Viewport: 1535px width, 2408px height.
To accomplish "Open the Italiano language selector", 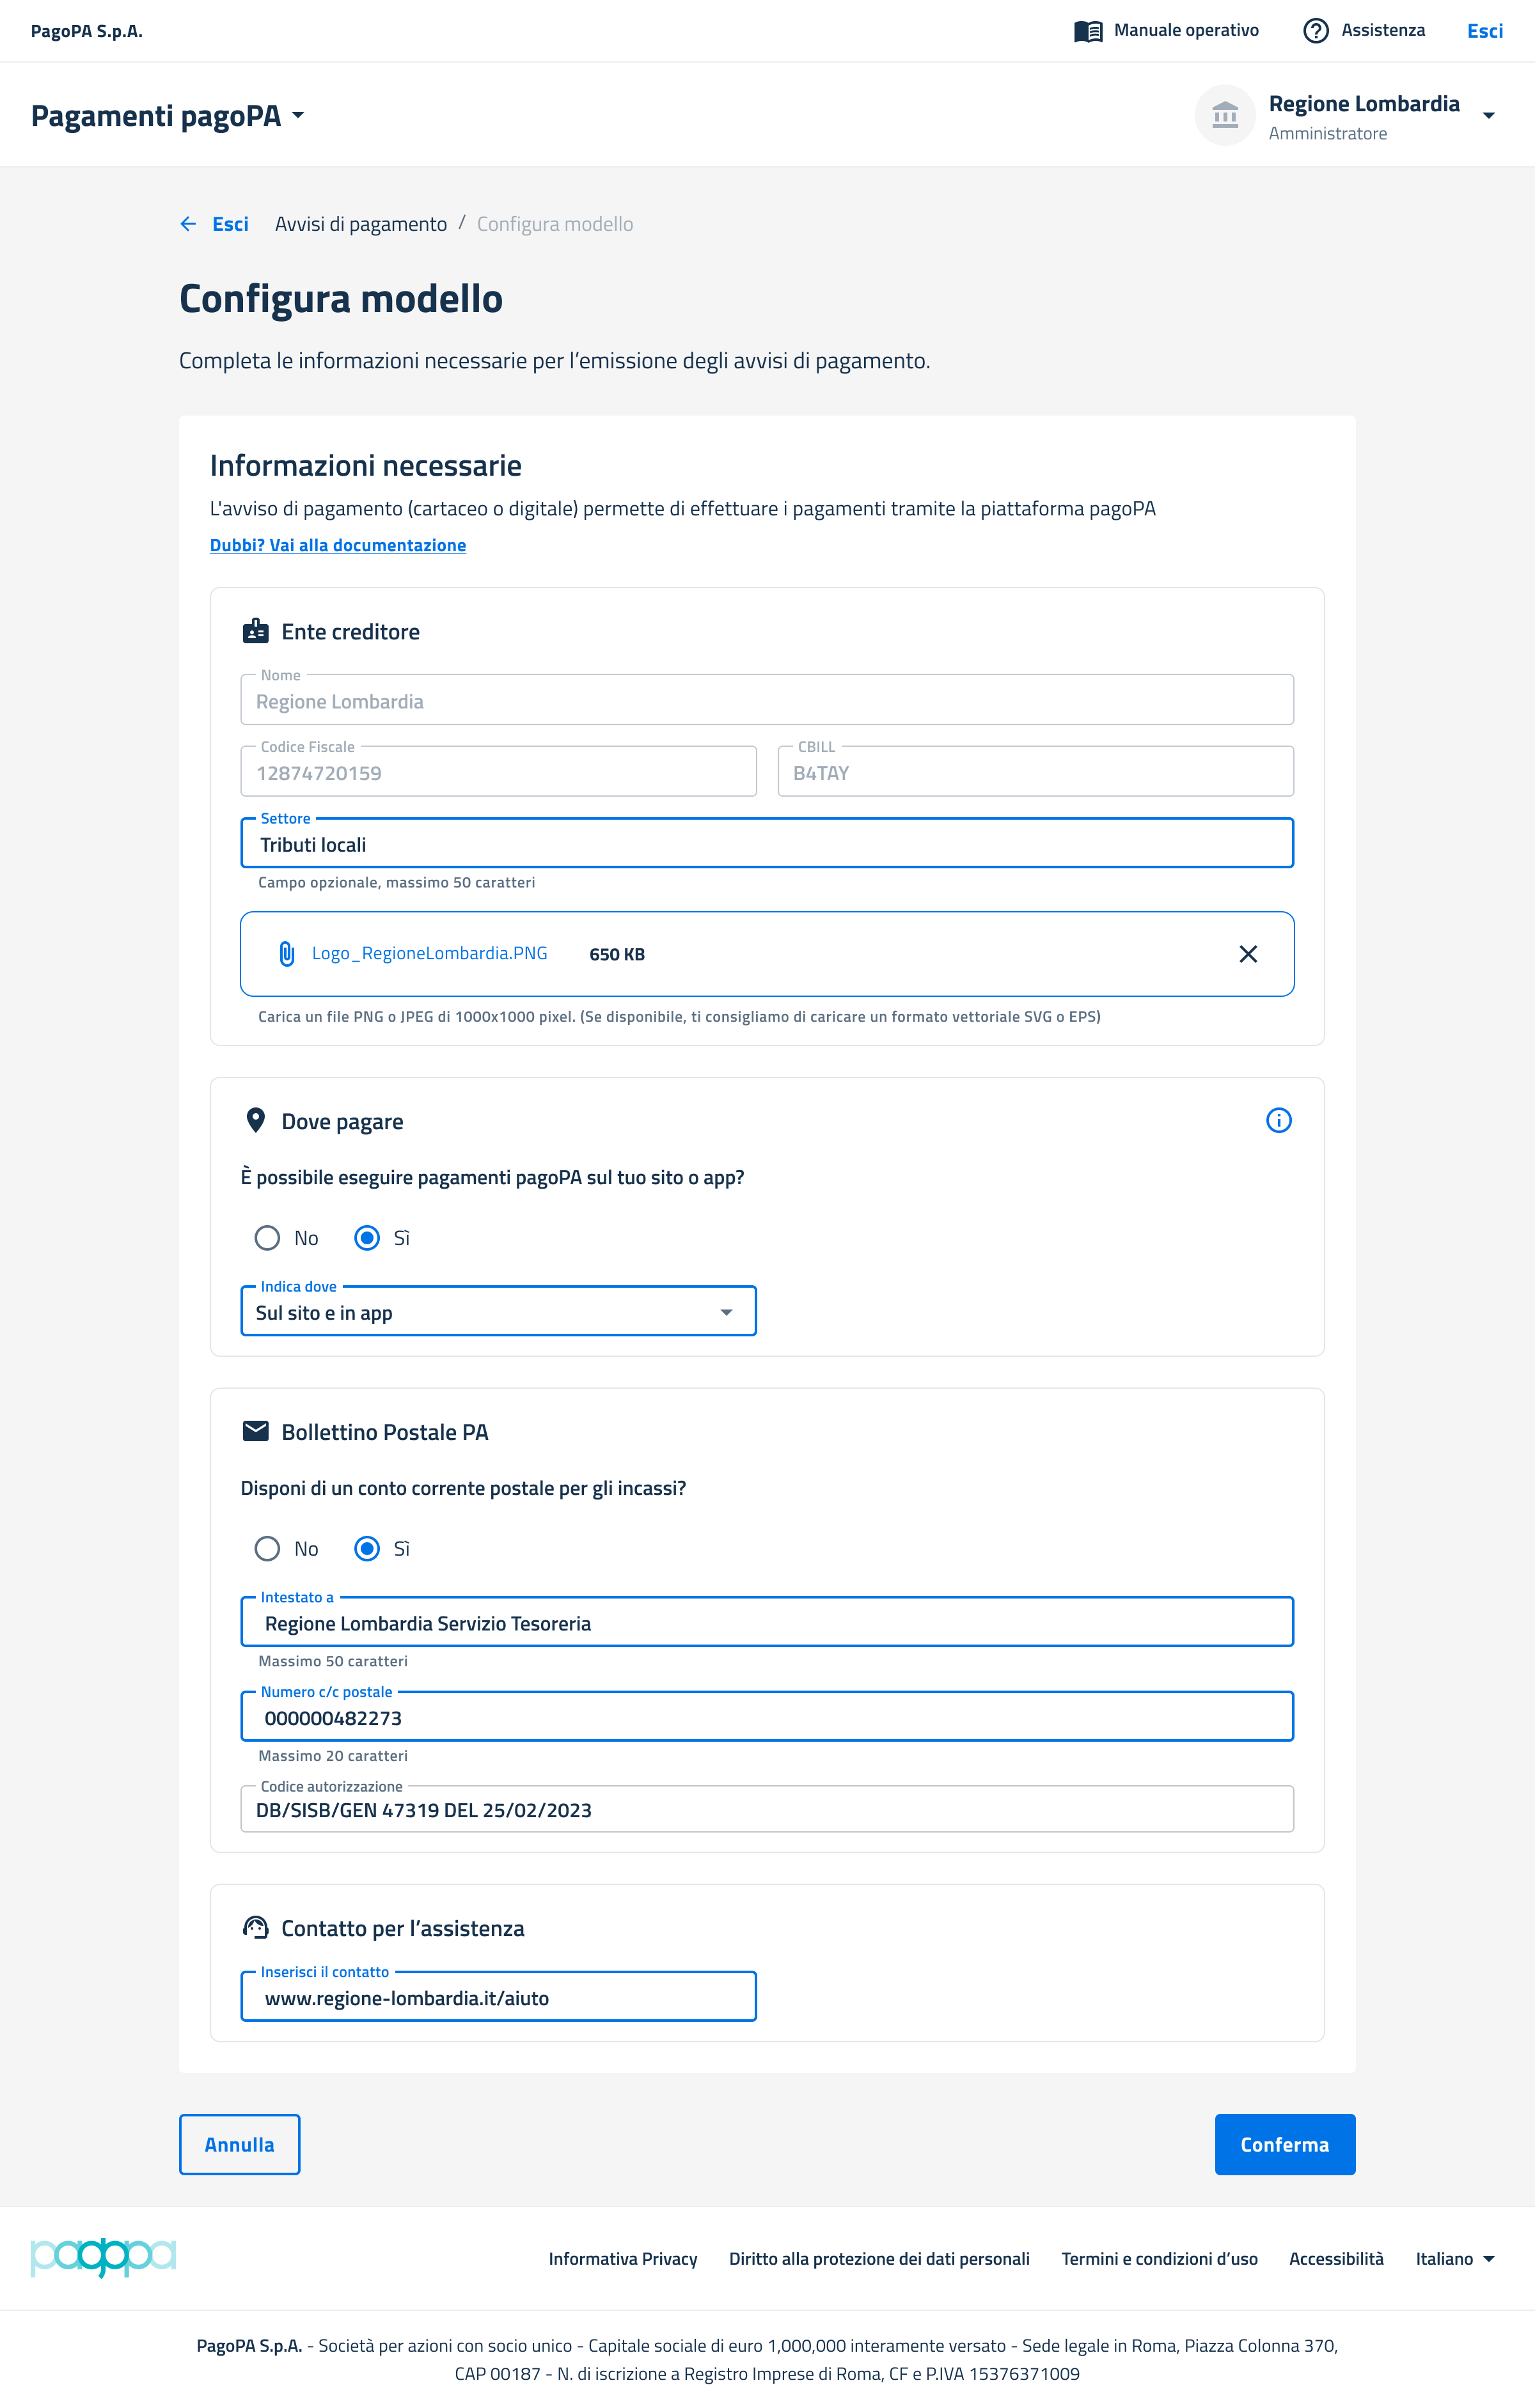I will pos(1454,2259).
